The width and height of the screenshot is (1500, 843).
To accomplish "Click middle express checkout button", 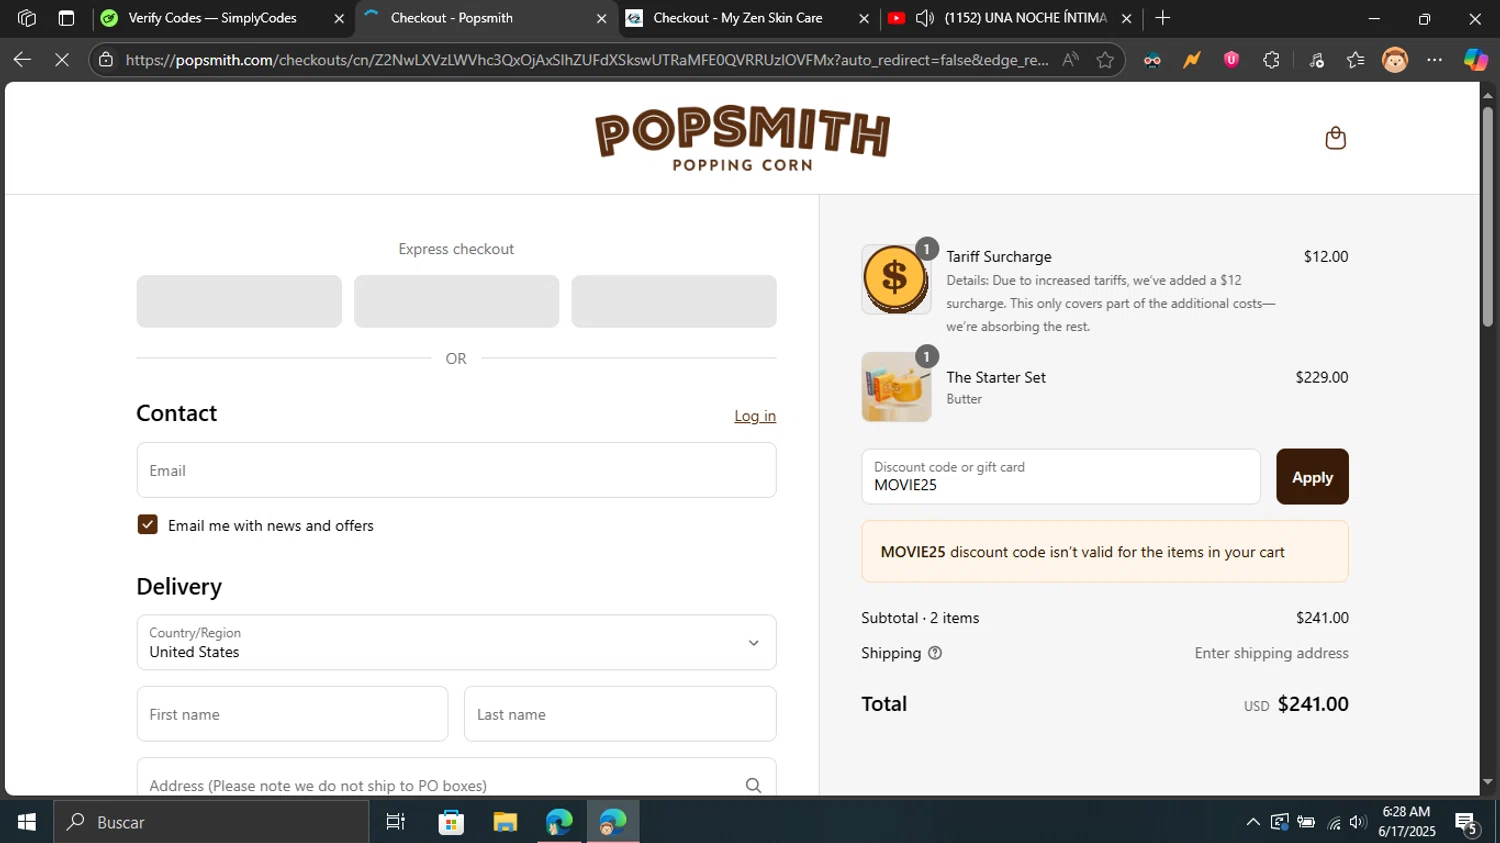I will [x=456, y=301].
